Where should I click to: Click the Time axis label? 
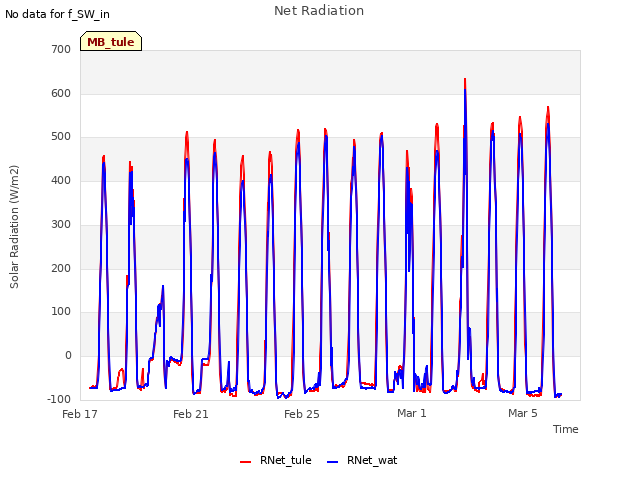point(565,429)
